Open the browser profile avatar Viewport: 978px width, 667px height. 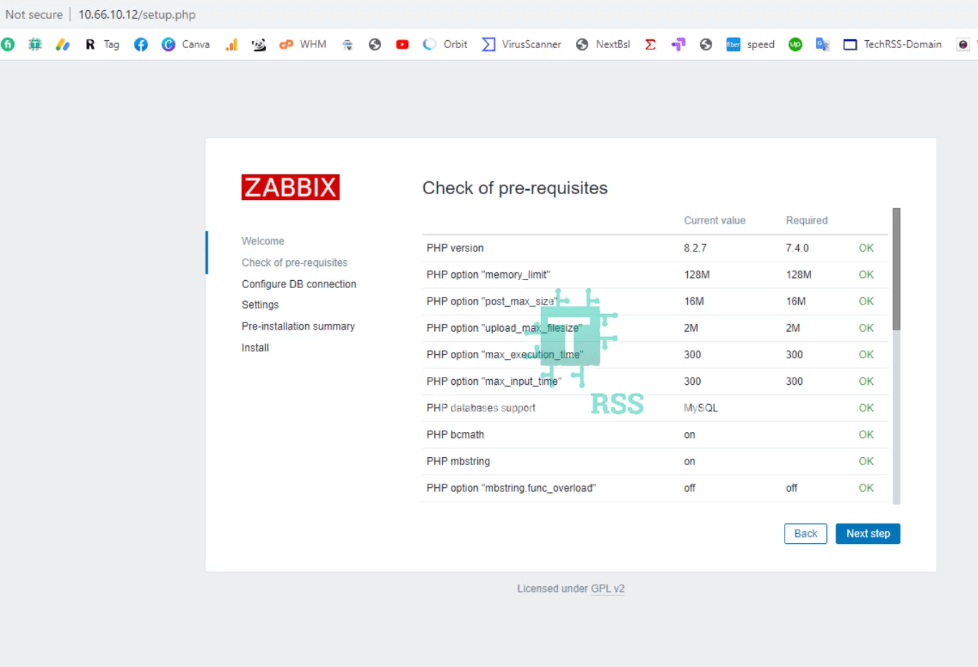[x=963, y=44]
